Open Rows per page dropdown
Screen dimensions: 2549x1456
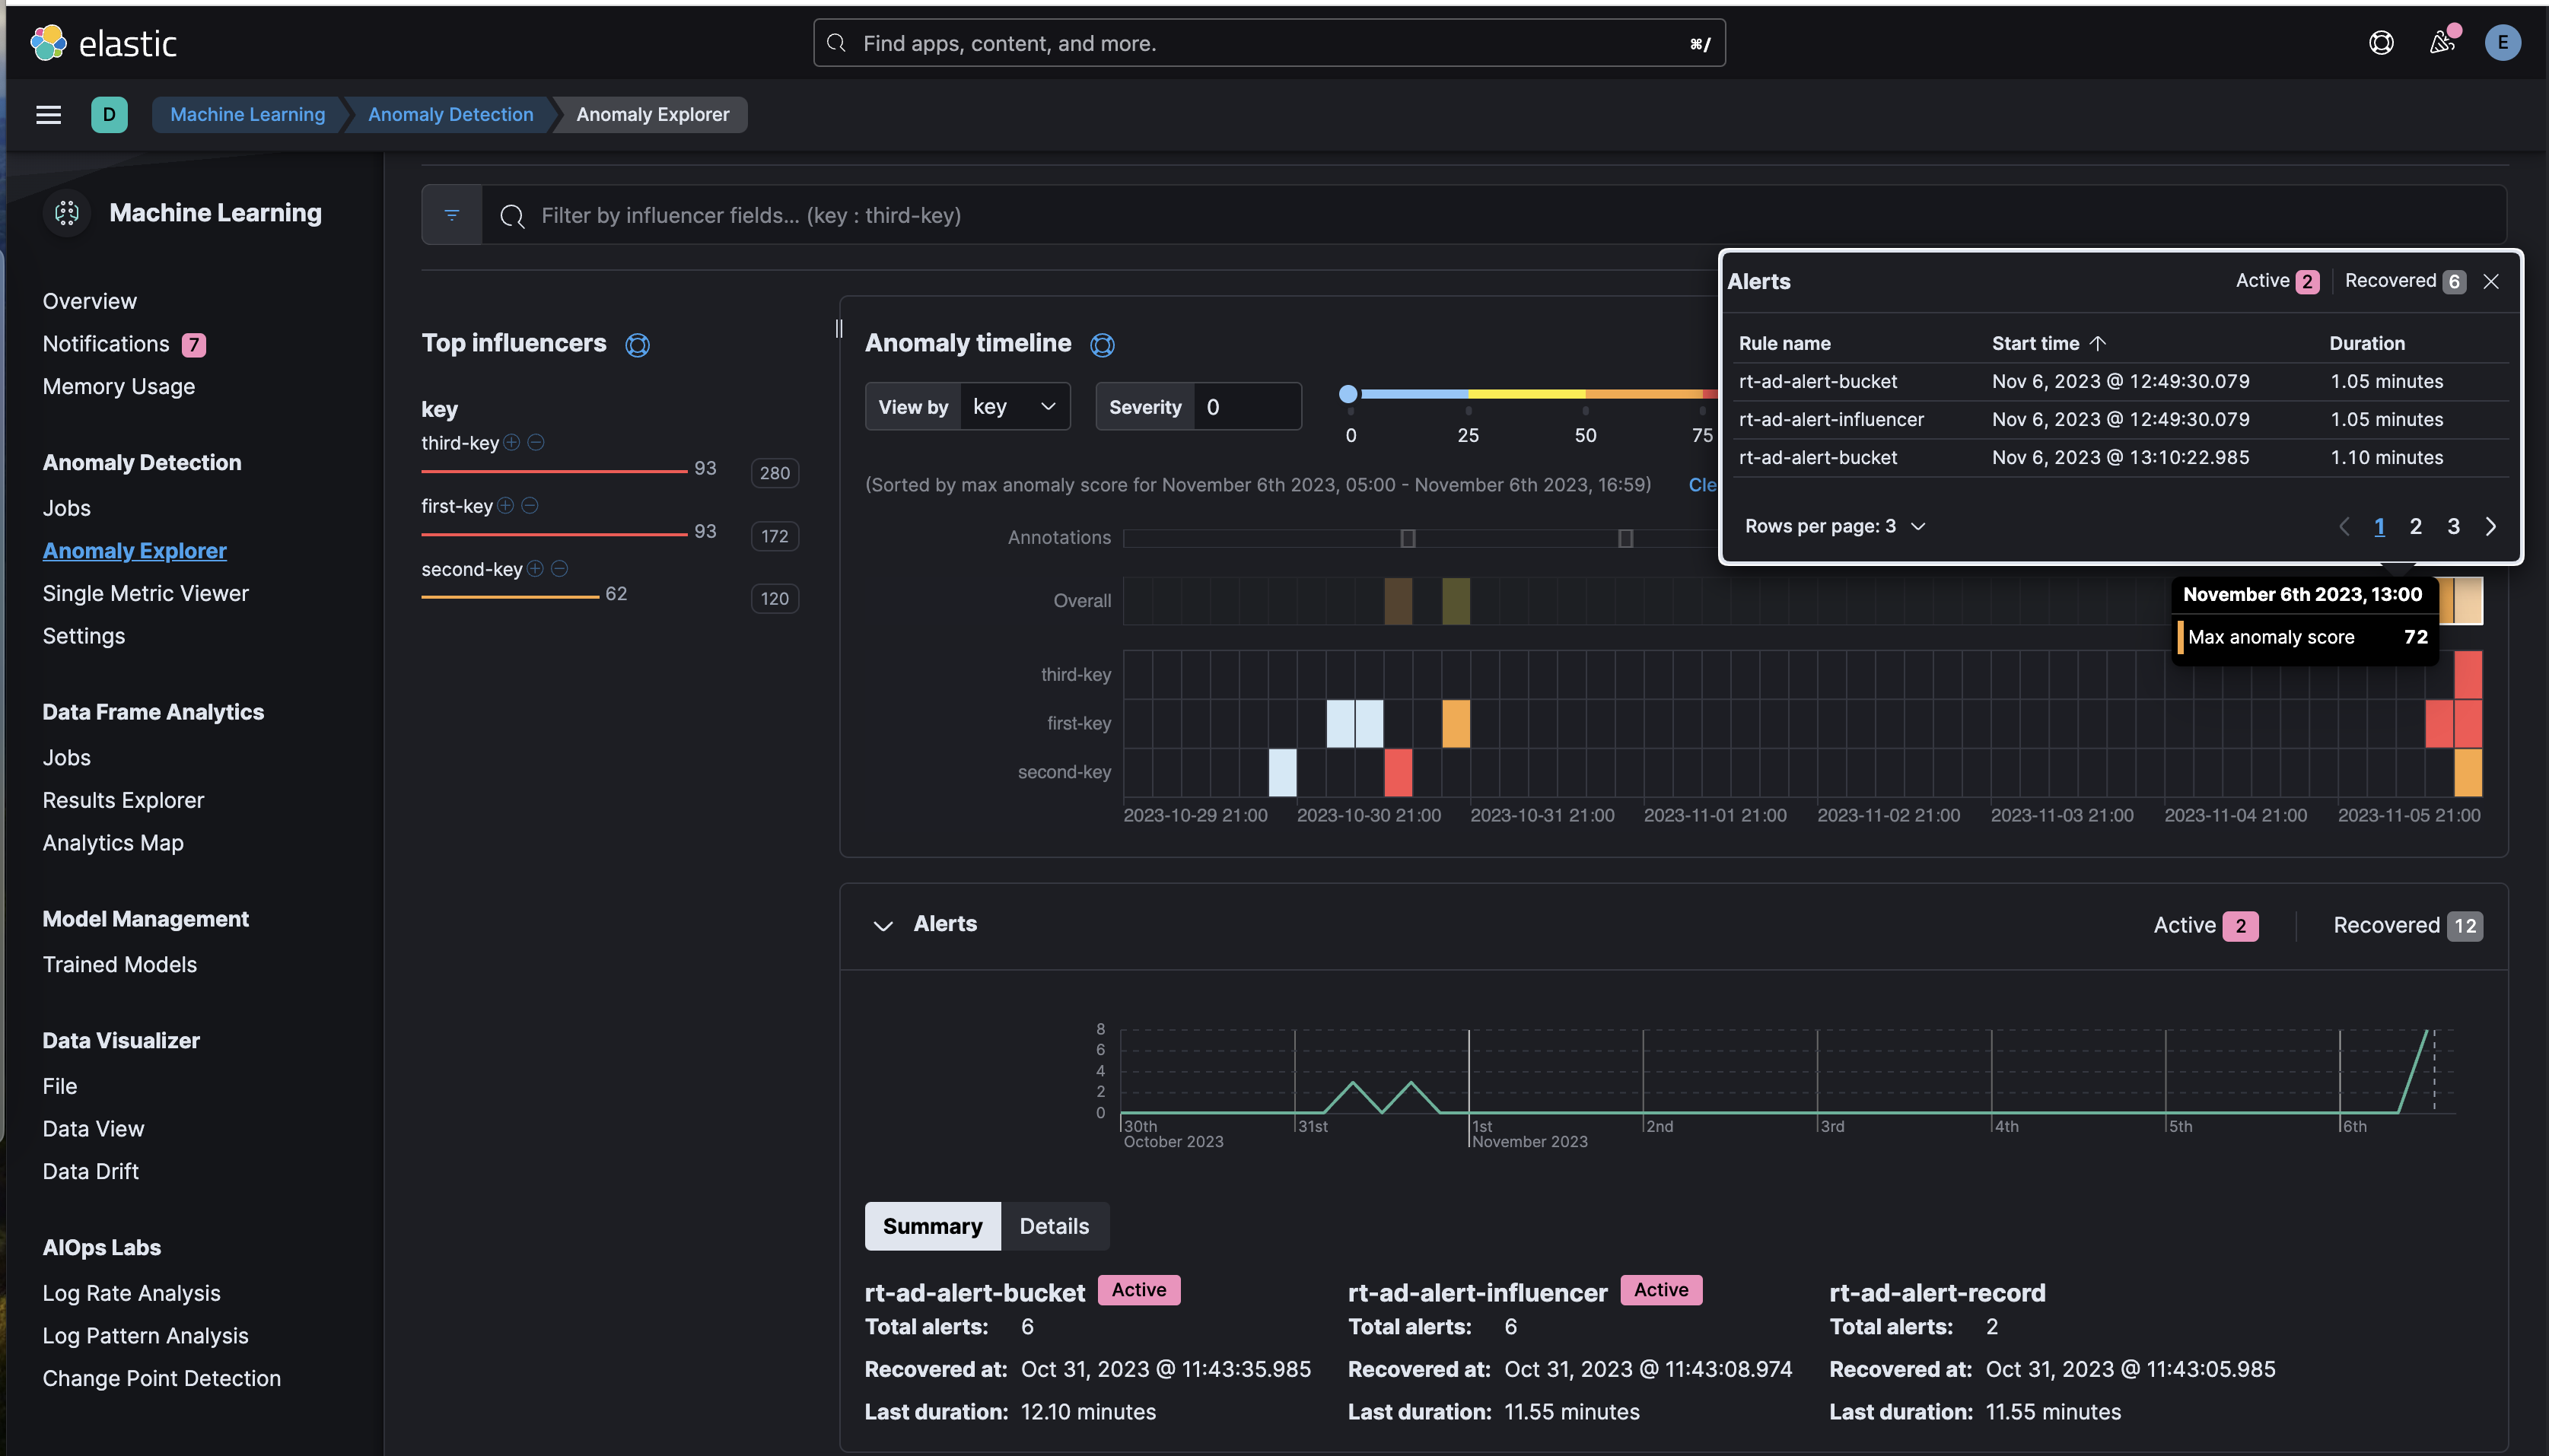(1835, 526)
